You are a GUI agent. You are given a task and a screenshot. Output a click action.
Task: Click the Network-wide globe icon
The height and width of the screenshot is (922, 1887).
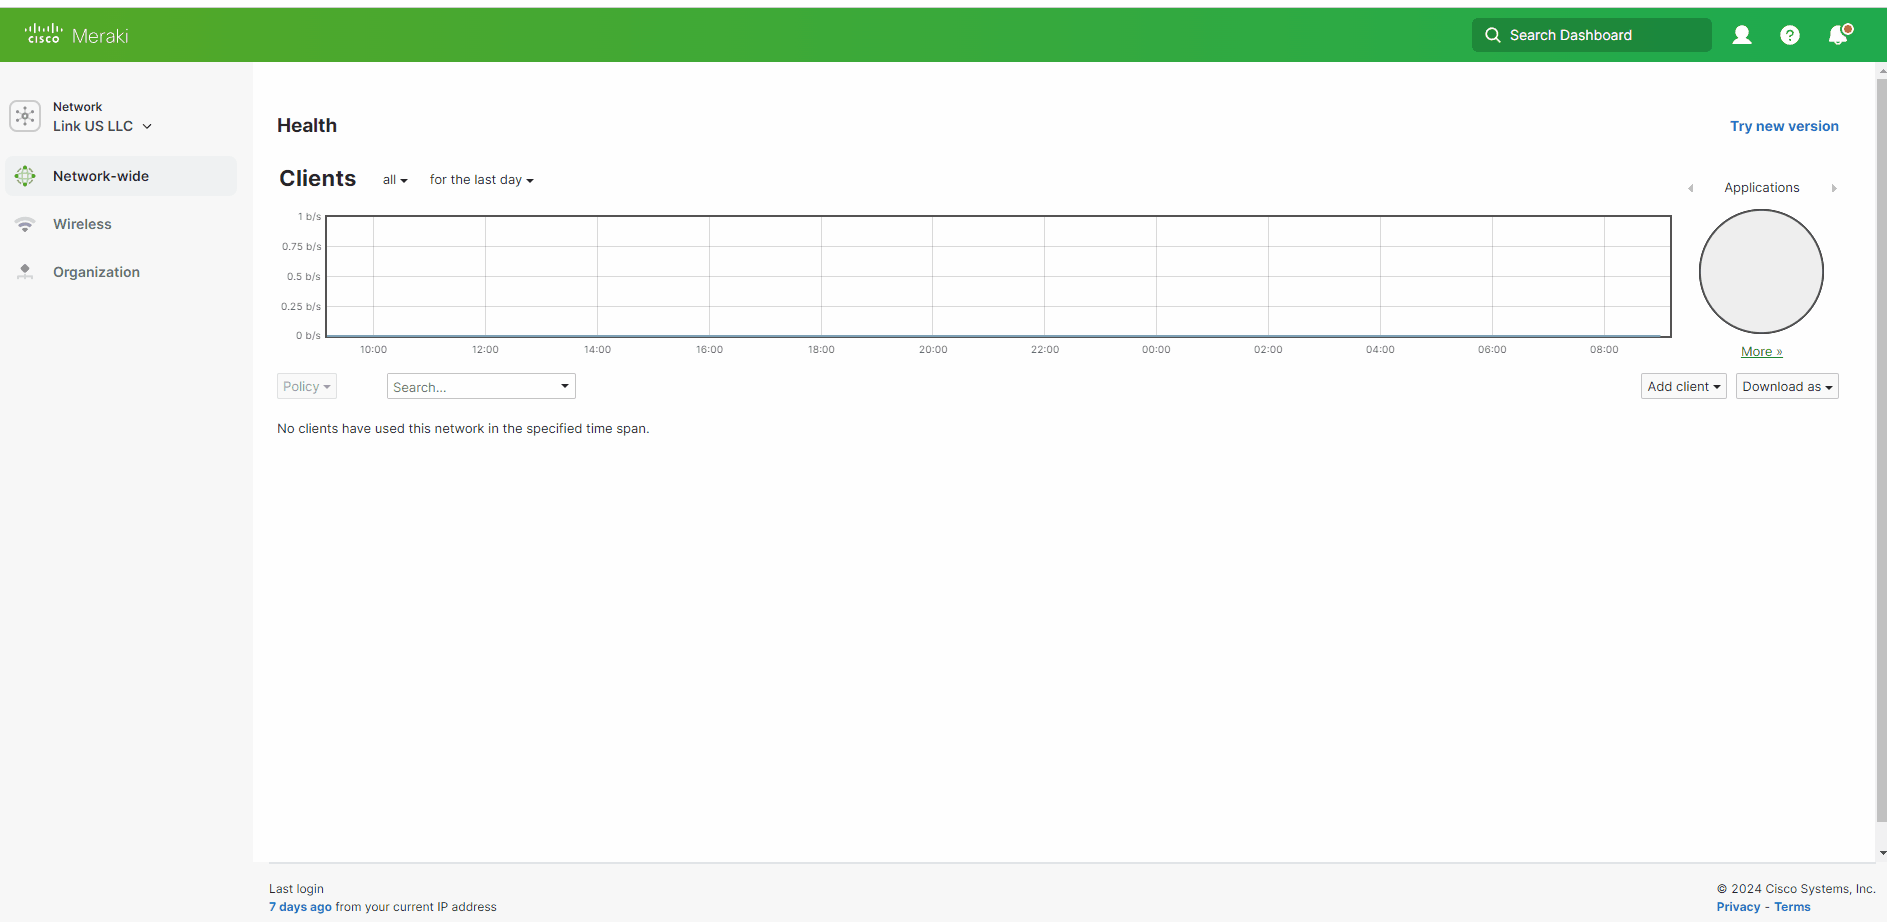pyautogui.click(x=25, y=176)
